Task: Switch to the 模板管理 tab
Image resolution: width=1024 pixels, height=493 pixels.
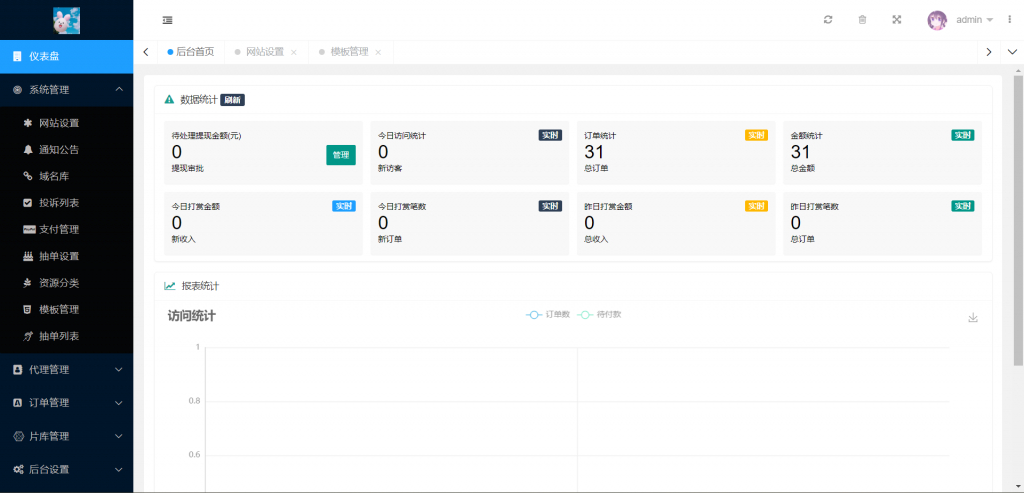Action: tap(349, 52)
